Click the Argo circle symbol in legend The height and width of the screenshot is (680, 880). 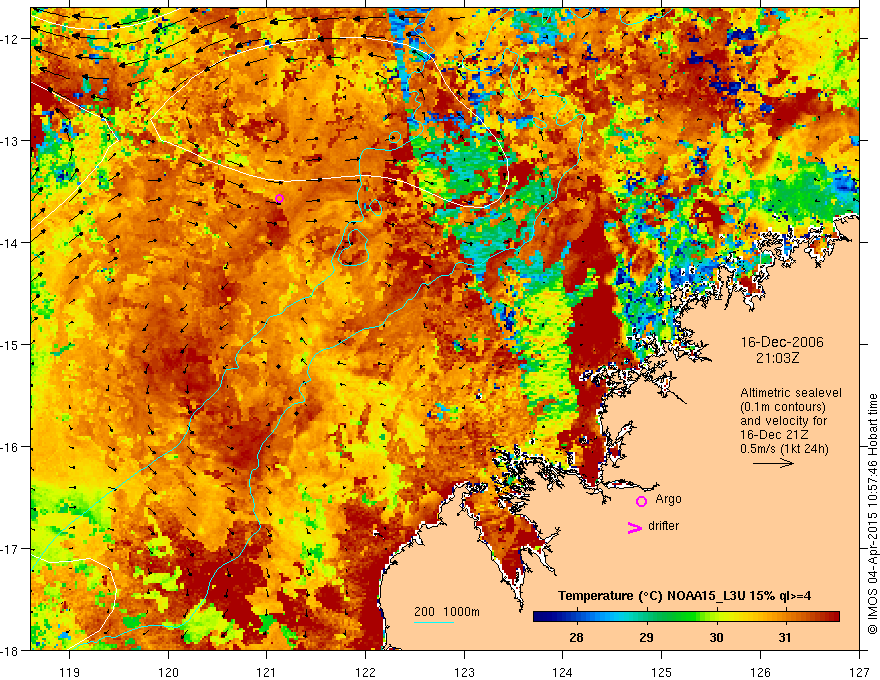(x=641, y=501)
